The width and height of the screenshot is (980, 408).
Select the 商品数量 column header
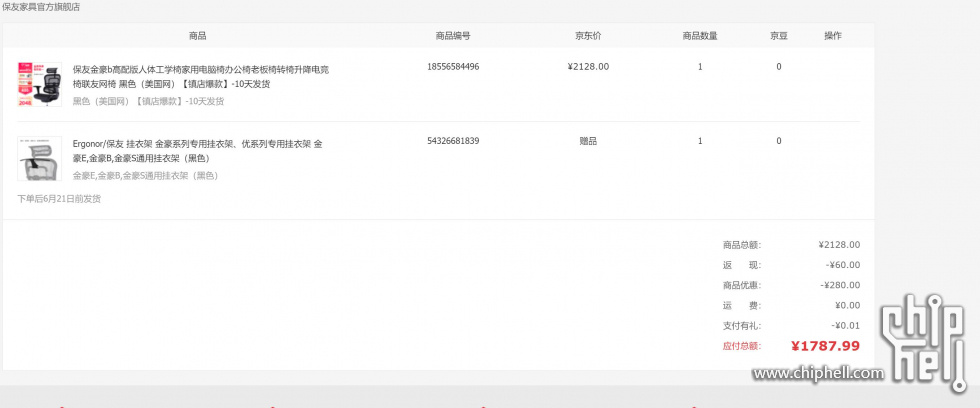[x=700, y=36]
